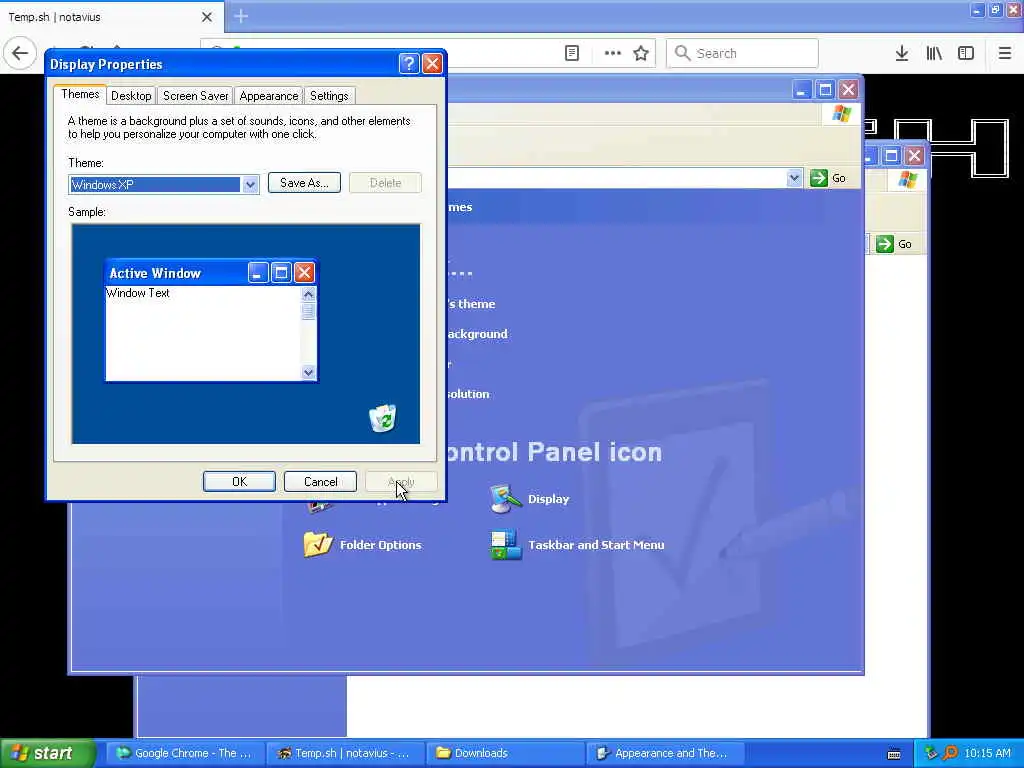Switch to Google Chrome taskbar item

point(185,753)
